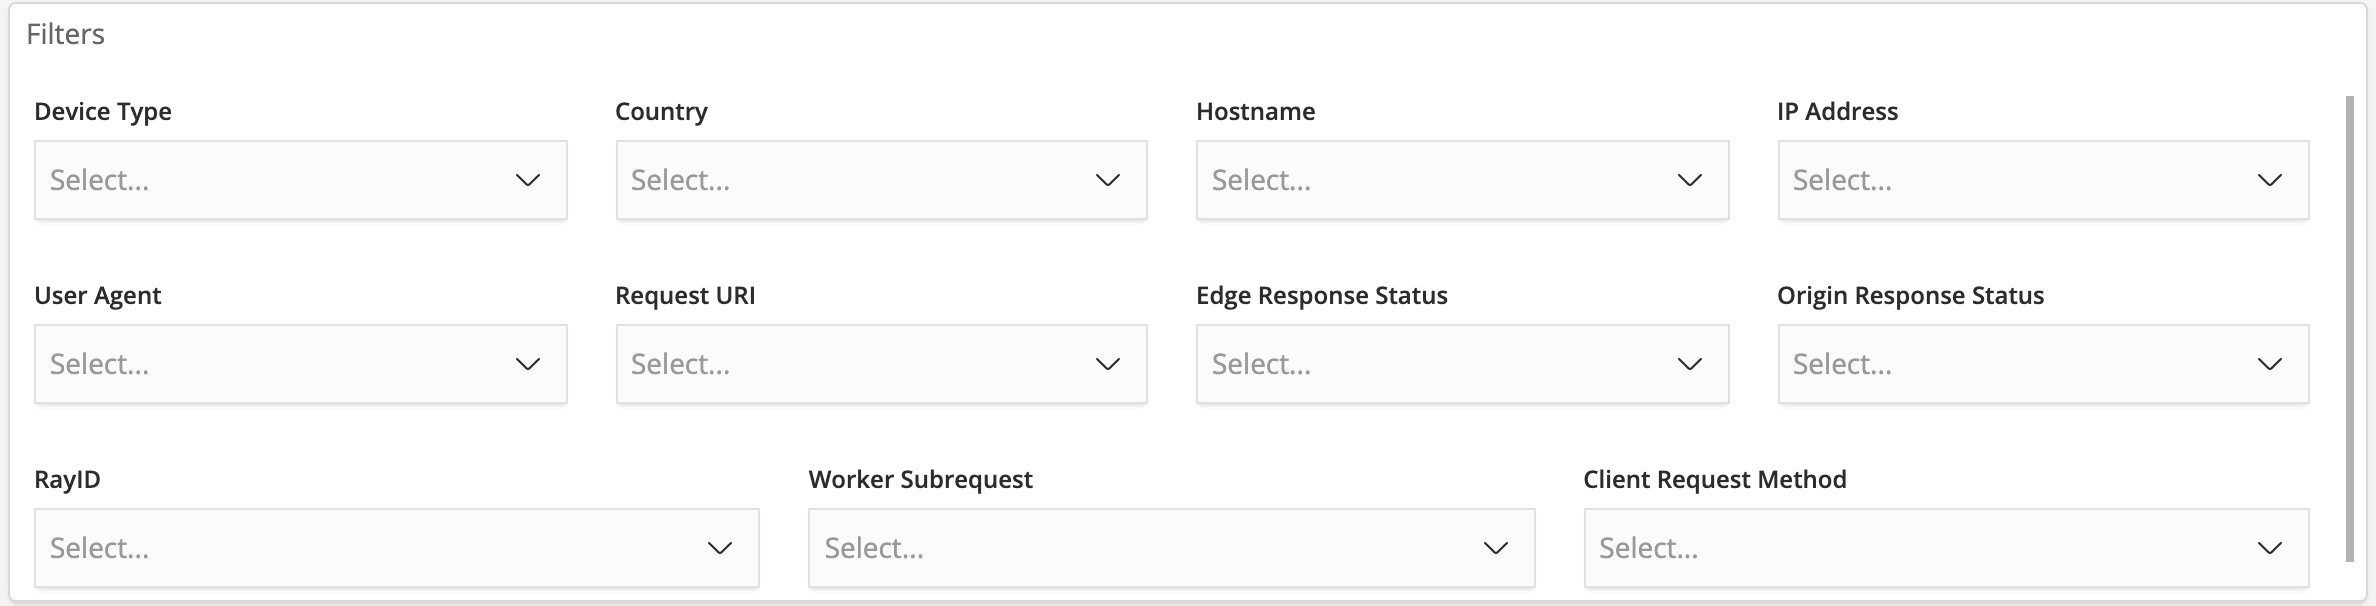Click the Country dropdown arrow
The width and height of the screenshot is (2376, 606).
(x=1109, y=180)
